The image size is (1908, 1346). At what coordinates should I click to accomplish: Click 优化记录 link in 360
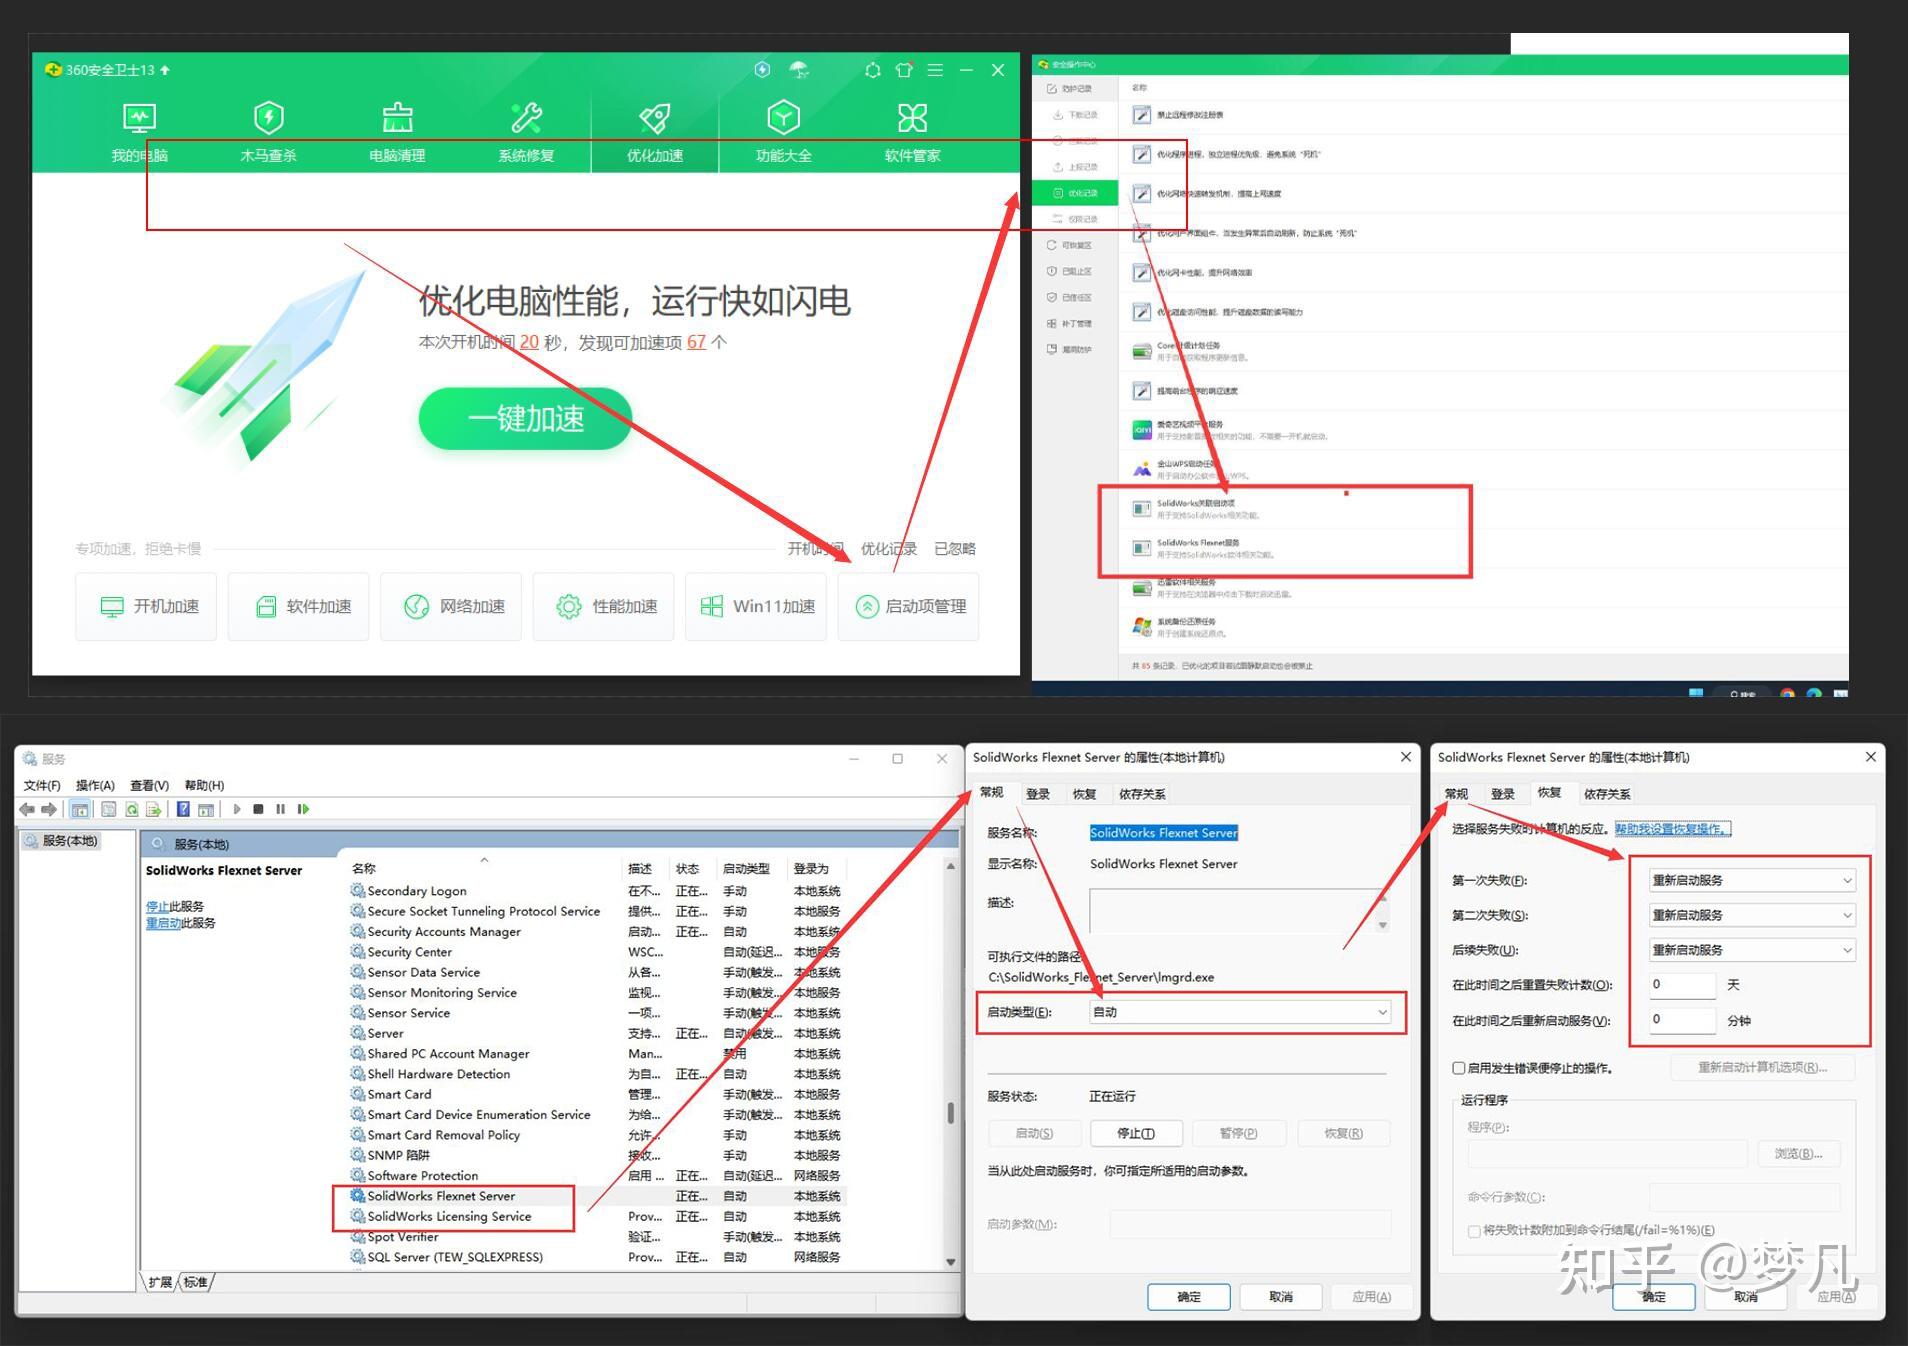pyautogui.click(x=888, y=548)
